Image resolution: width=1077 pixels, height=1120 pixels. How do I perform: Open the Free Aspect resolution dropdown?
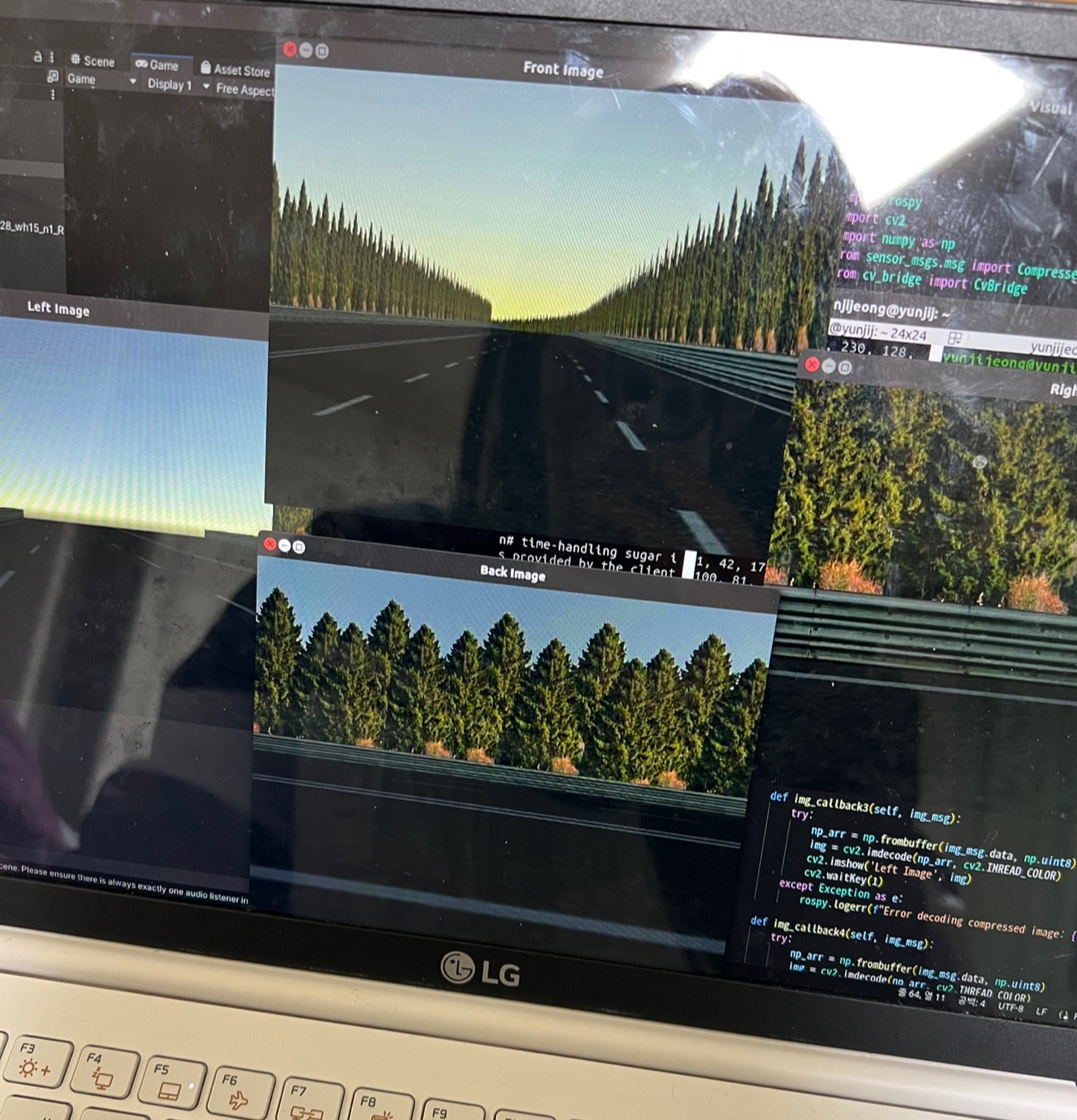click(244, 89)
